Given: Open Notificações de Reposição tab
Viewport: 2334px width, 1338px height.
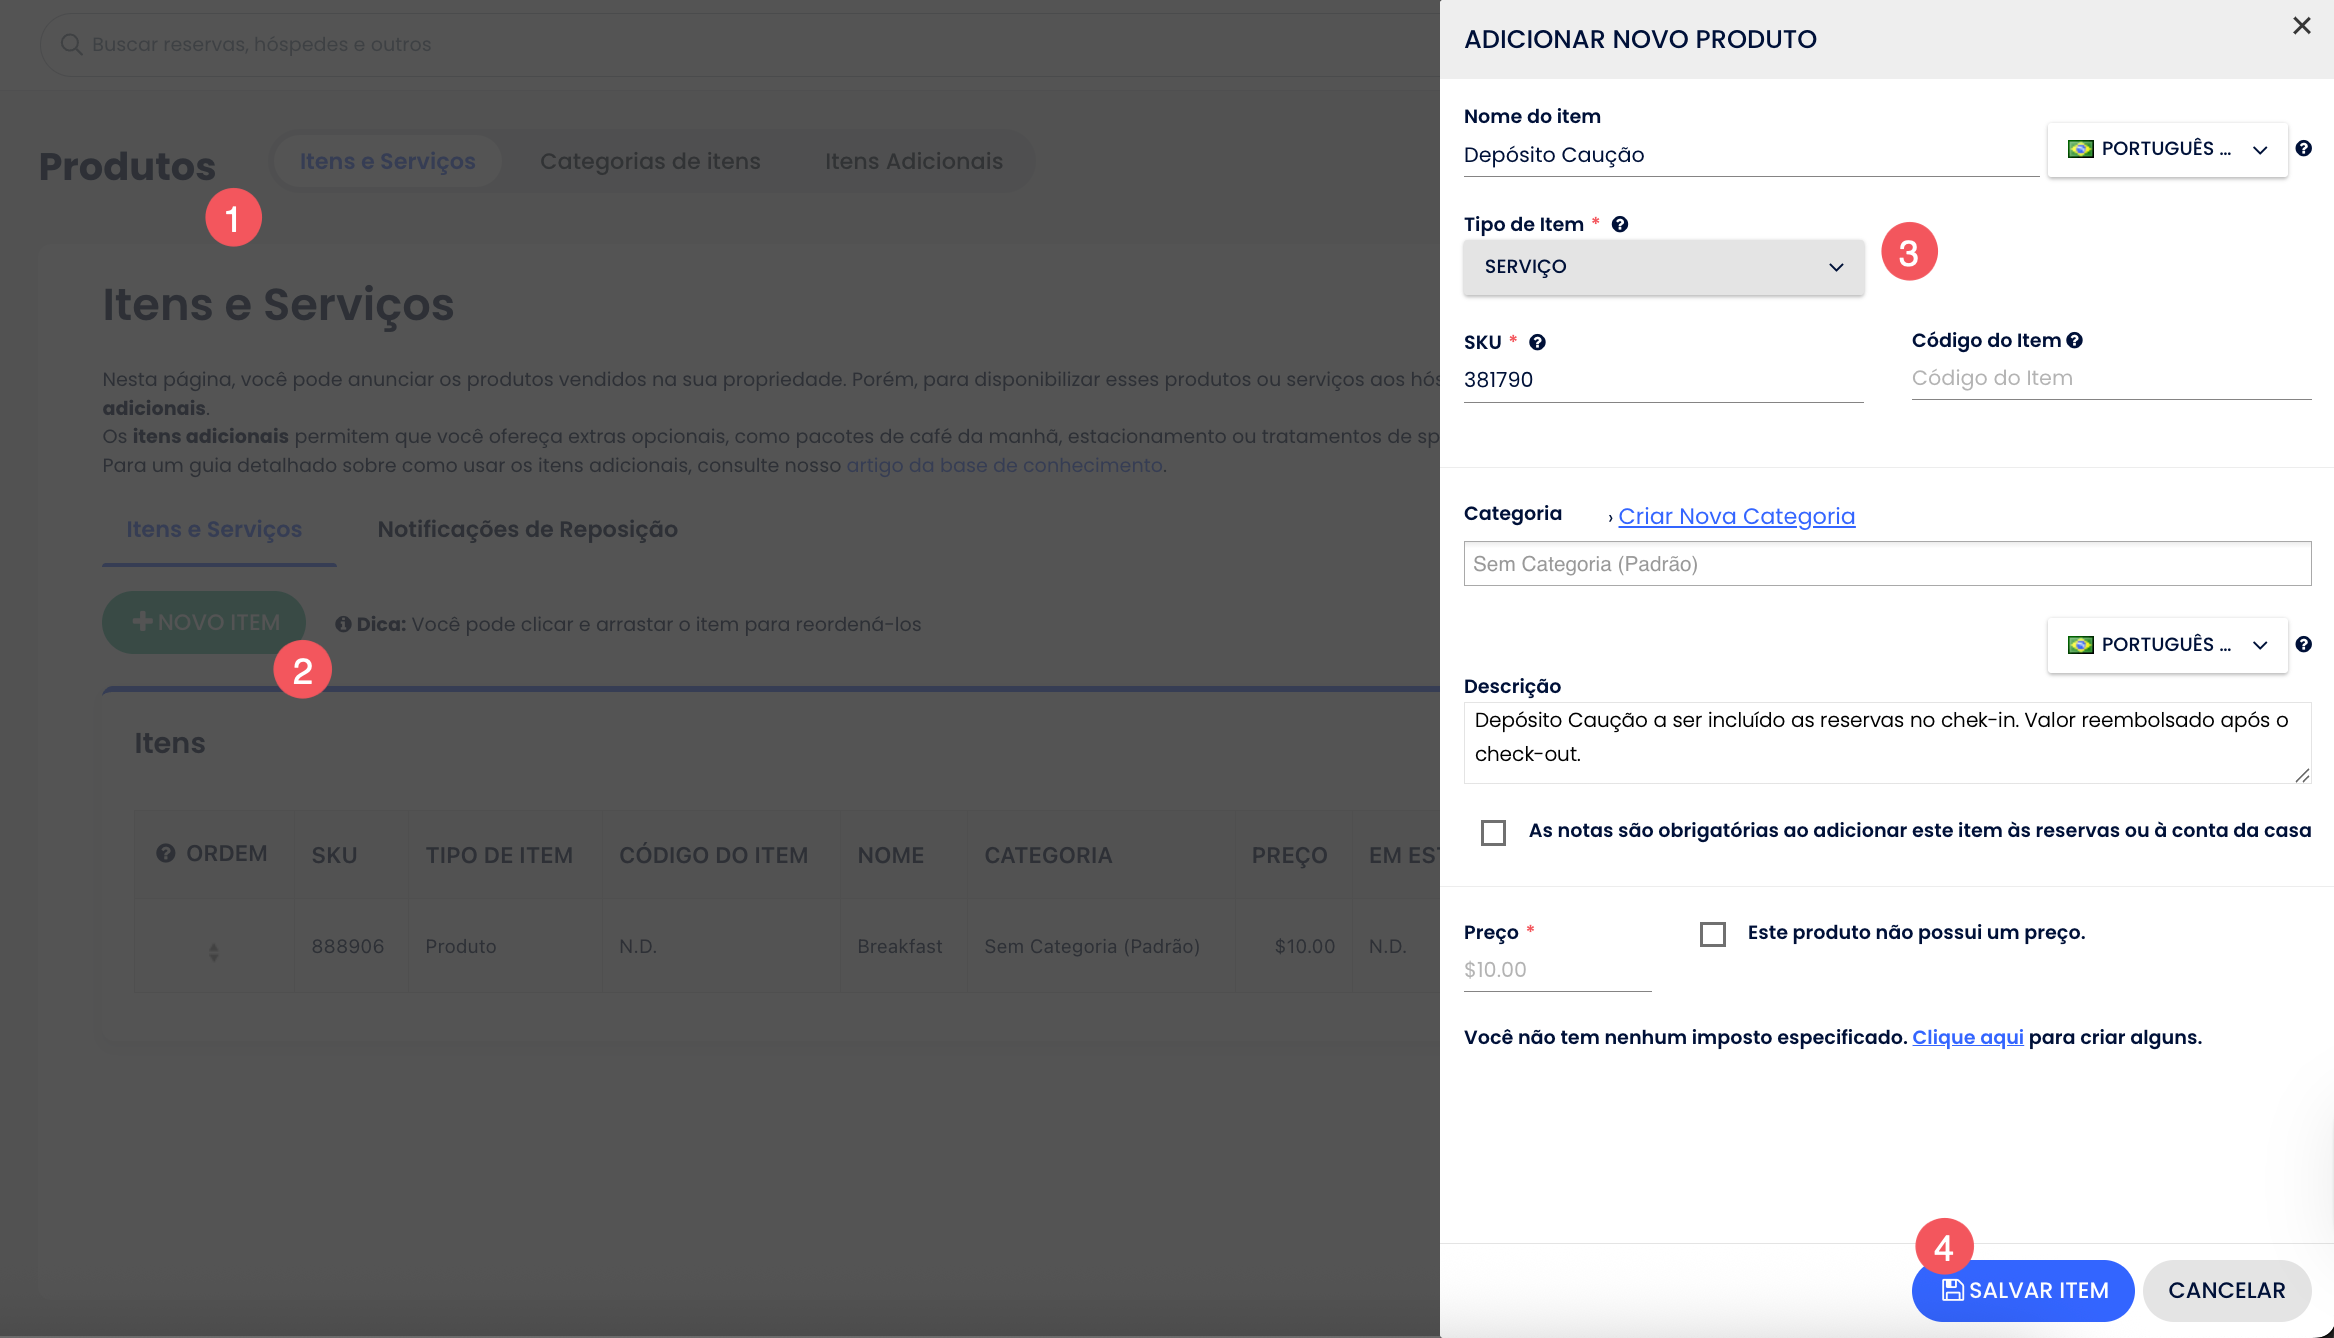Looking at the screenshot, I should [x=527, y=530].
